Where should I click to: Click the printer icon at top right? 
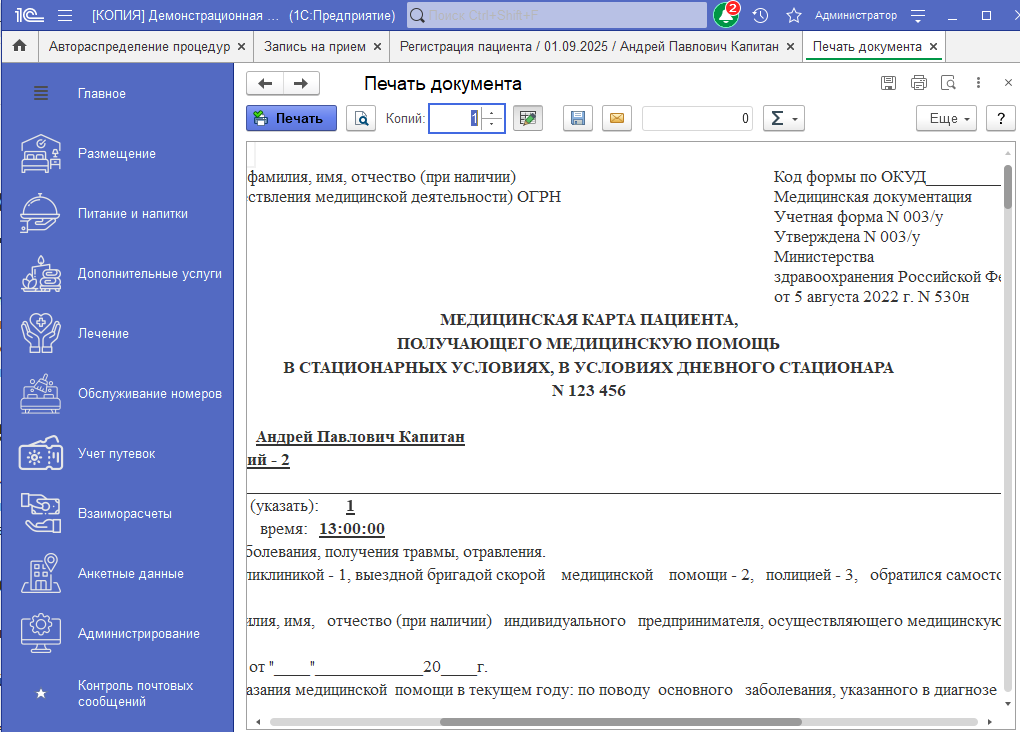point(918,83)
